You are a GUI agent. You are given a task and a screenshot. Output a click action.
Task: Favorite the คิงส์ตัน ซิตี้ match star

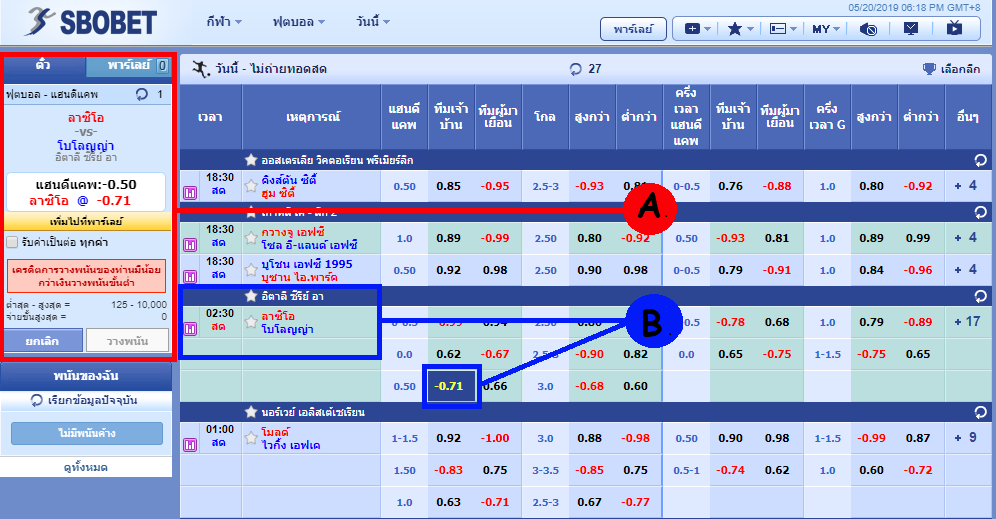(251, 186)
